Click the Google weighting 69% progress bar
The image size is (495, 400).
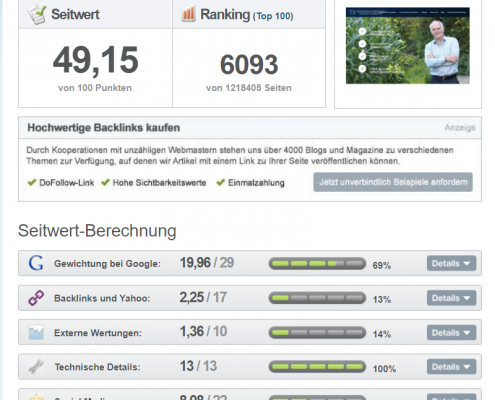317,264
